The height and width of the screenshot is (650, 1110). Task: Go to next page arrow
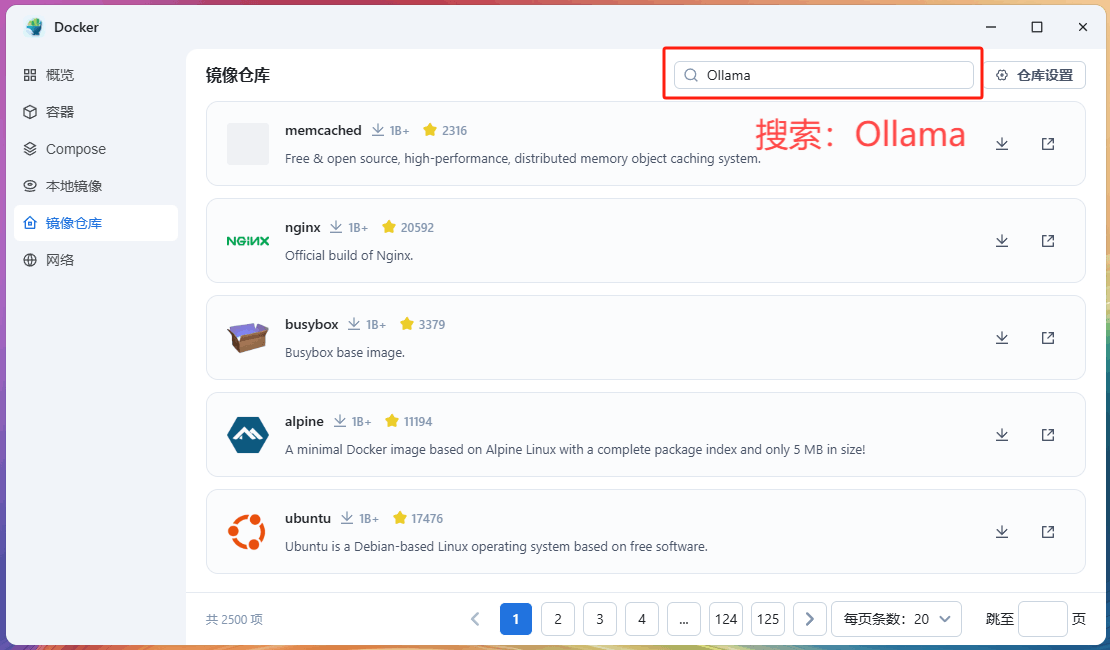click(x=810, y=619)
